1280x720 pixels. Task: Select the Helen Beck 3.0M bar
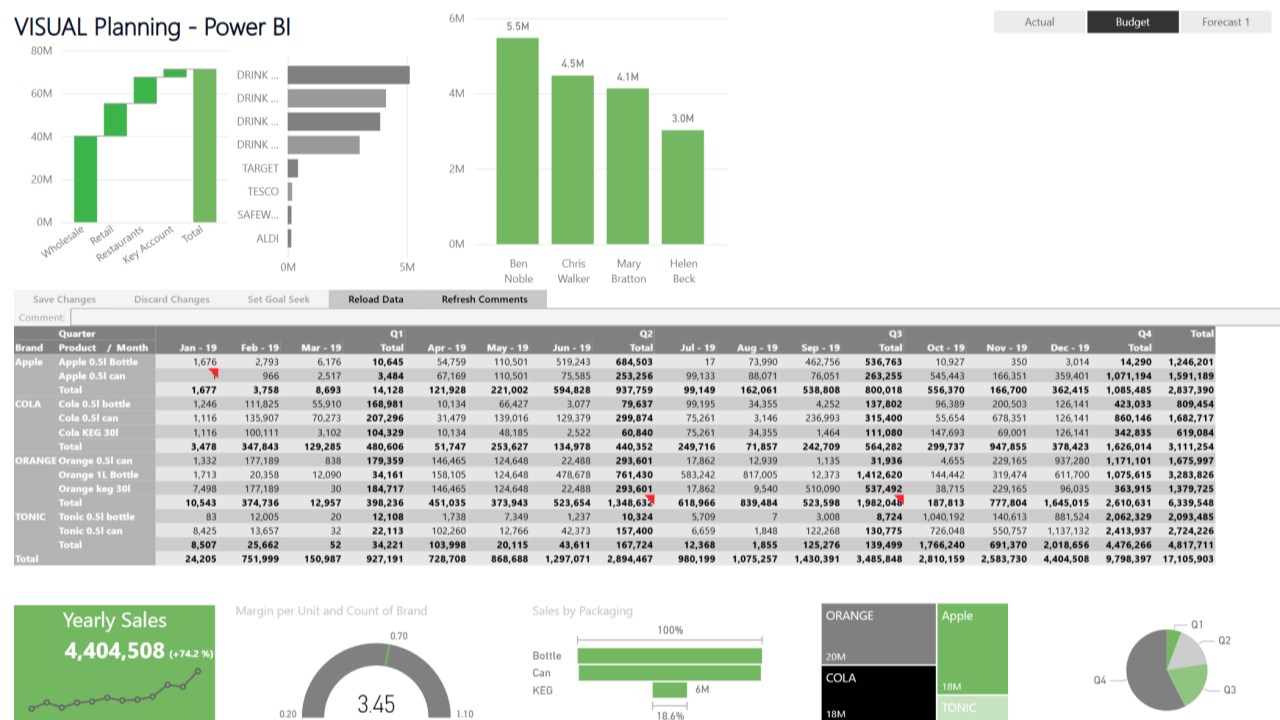point(683,187)
